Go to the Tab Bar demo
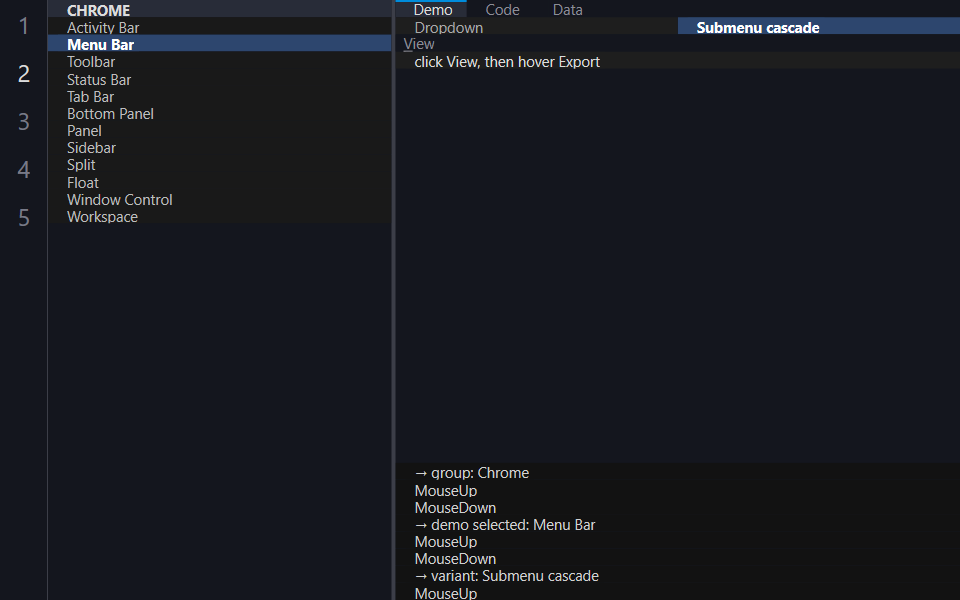Image resolution: width=960 pixels, height=600 pixels. [x=219, y=97]
